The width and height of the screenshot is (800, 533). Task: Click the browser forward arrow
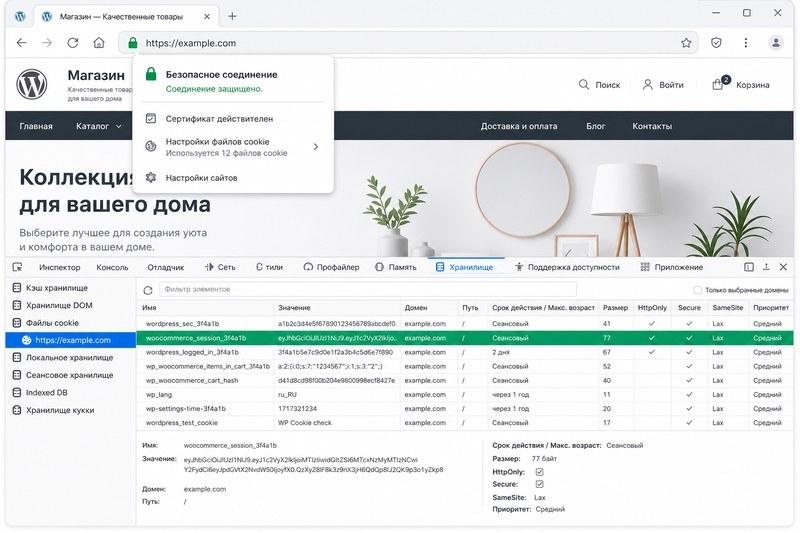click(47, 43)
